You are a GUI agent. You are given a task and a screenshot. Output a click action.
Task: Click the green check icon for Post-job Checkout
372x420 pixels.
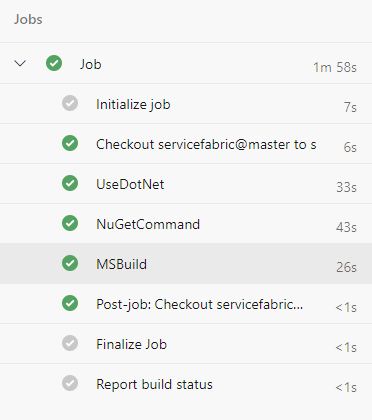pyautogui.click(x=70, y=303)
